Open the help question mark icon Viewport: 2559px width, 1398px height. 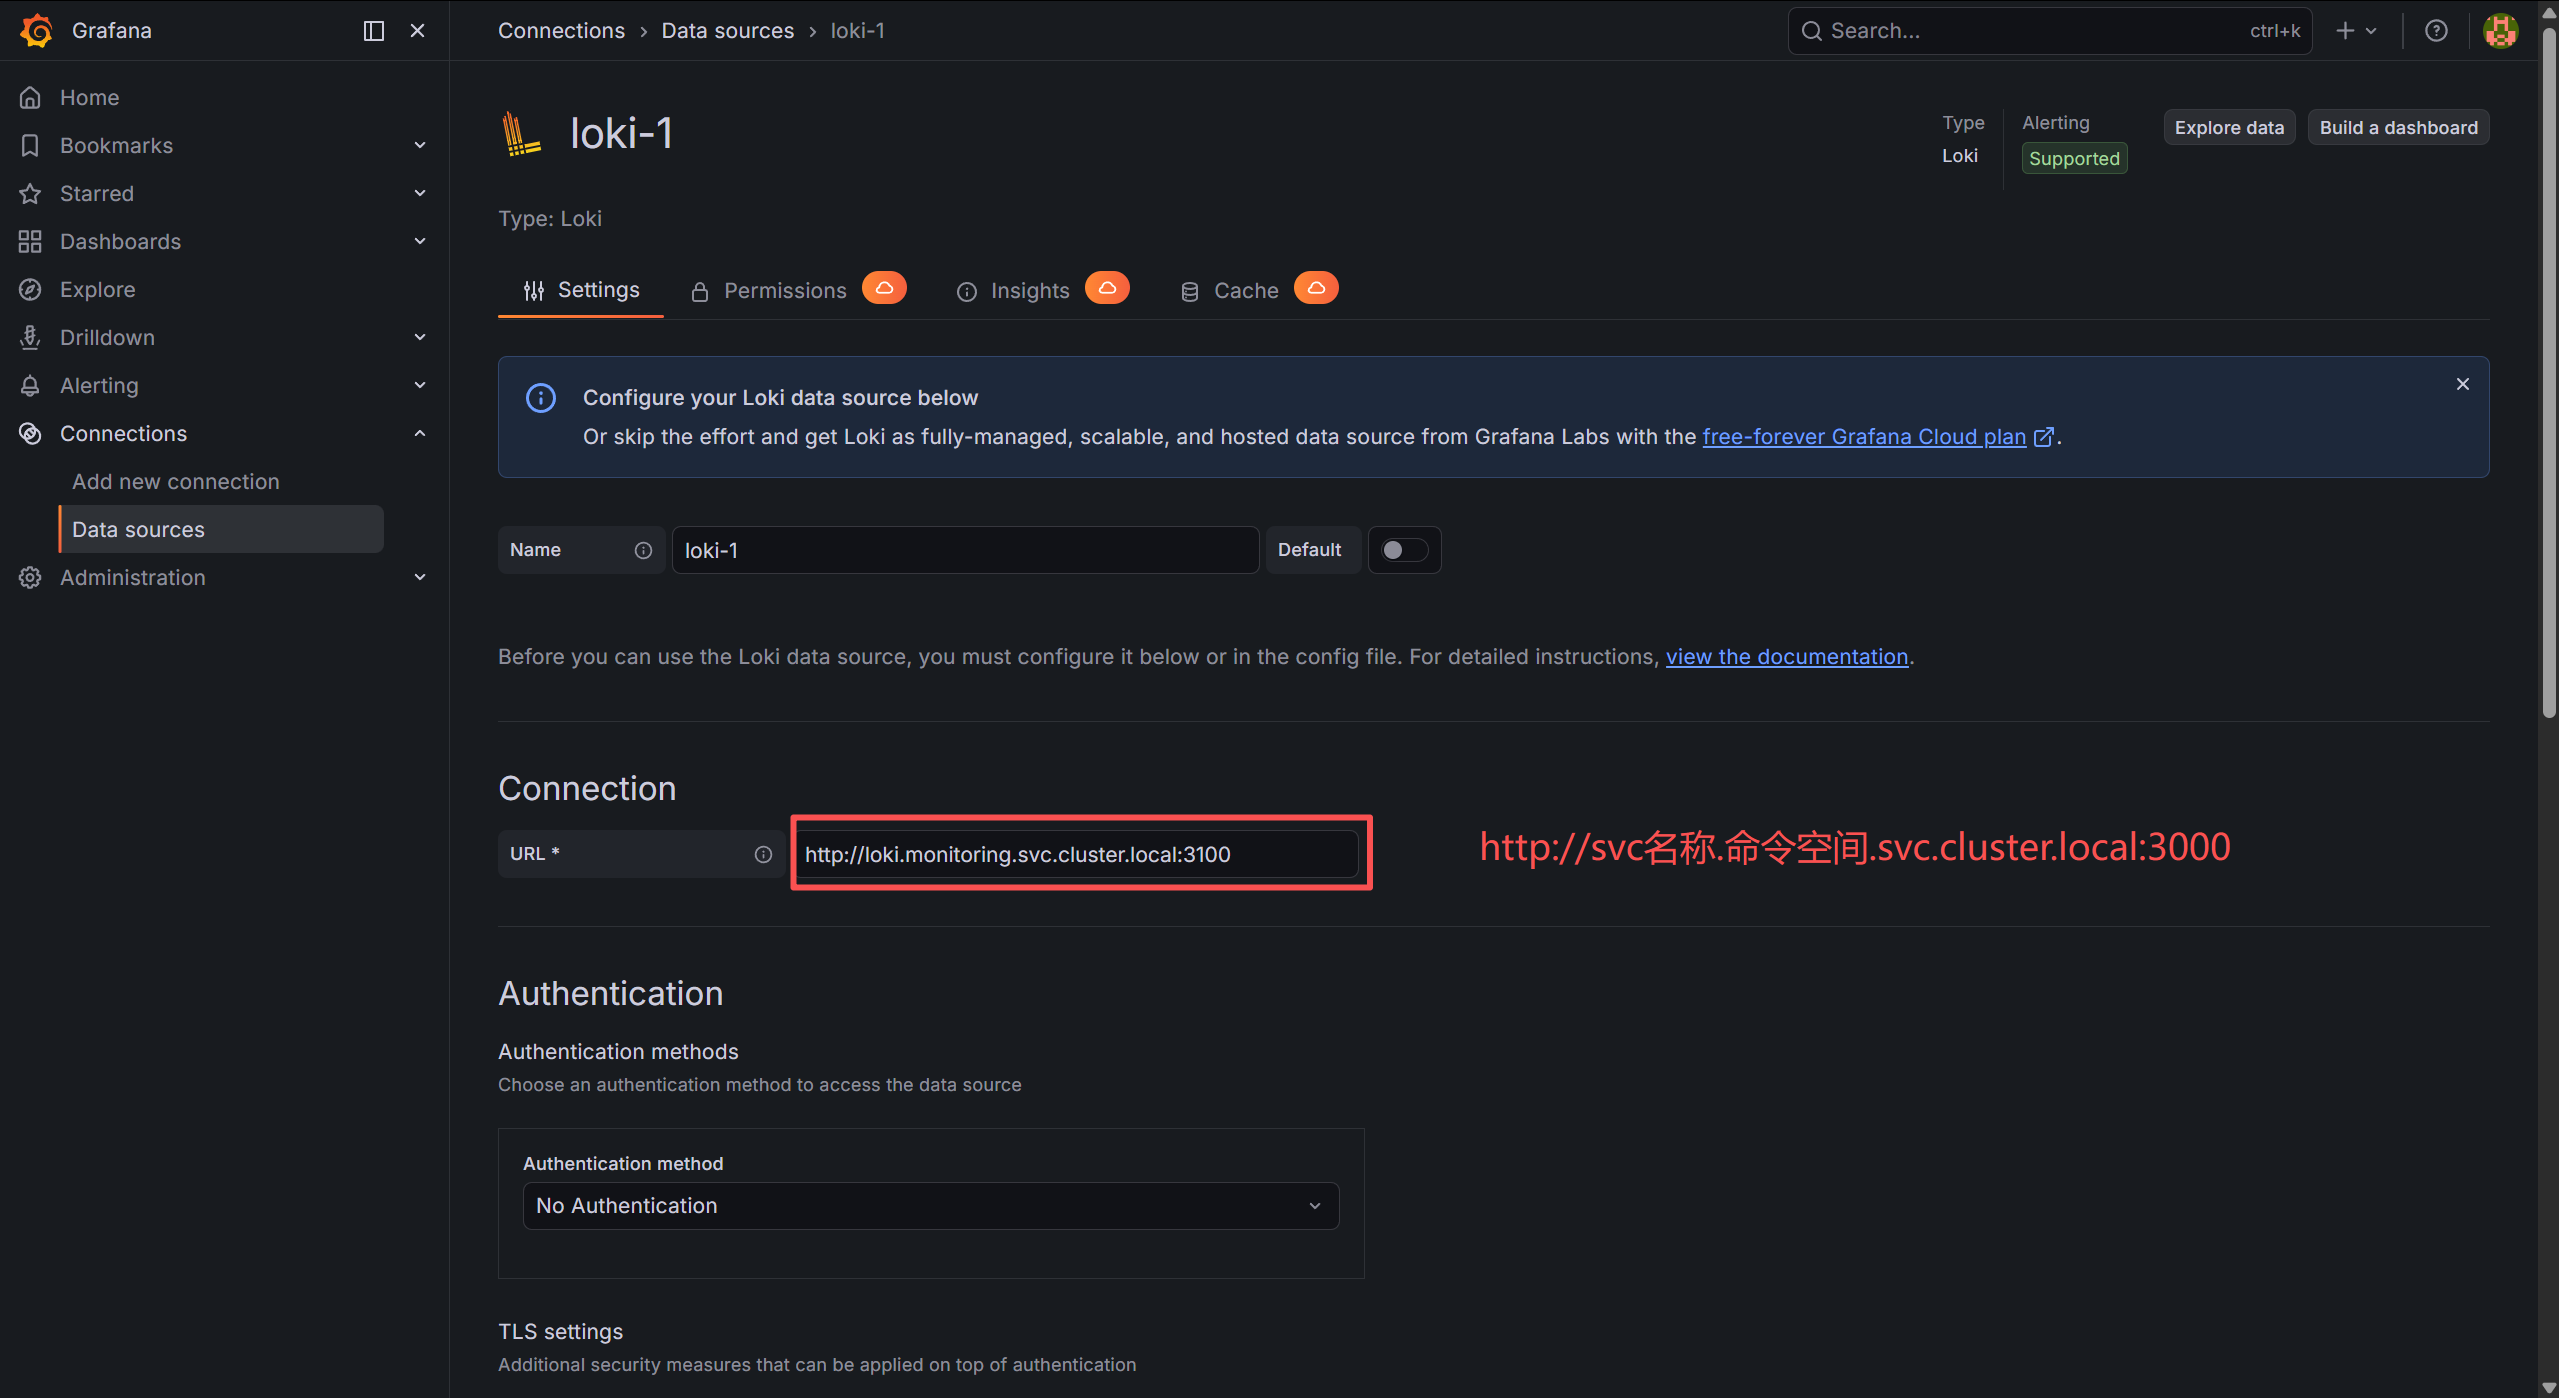[x=2437, y=31]
